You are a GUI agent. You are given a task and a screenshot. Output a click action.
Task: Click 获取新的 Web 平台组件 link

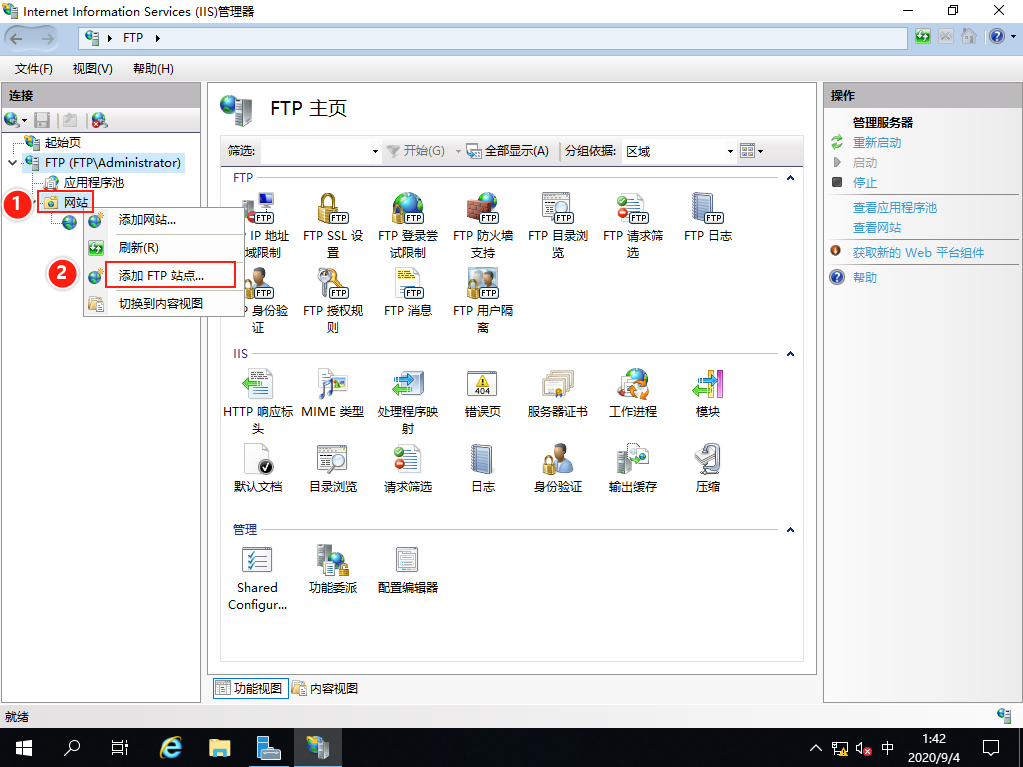tap(918, 252)
